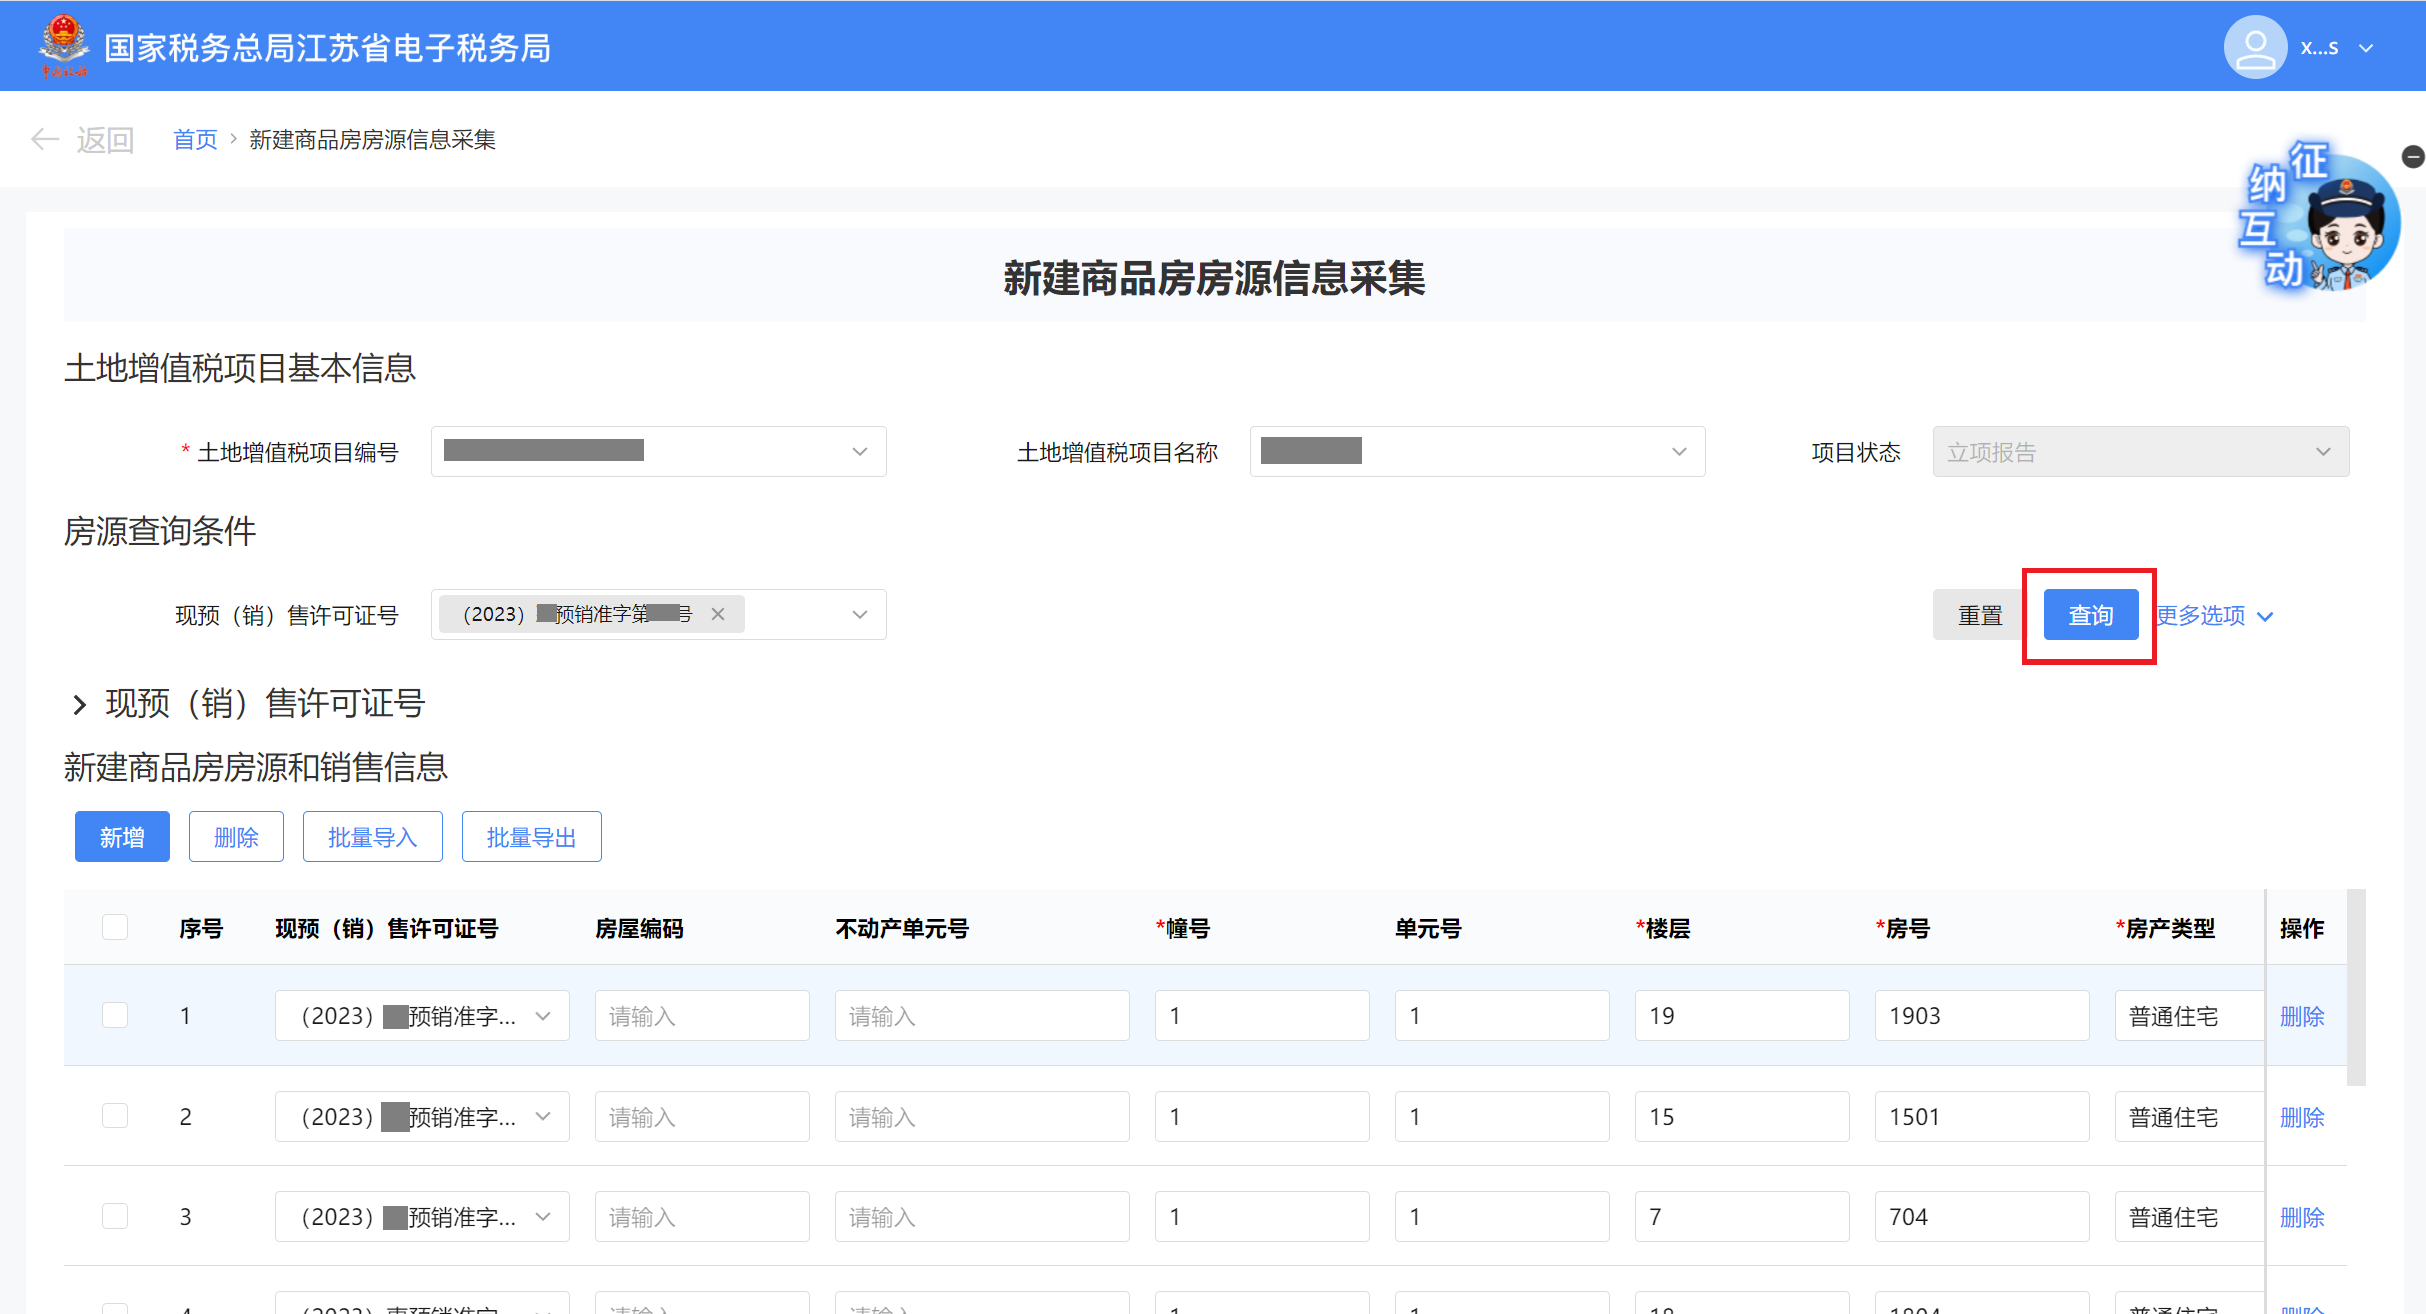
Task: Open the user account dropdown arrow
Action: (2366, 48)
